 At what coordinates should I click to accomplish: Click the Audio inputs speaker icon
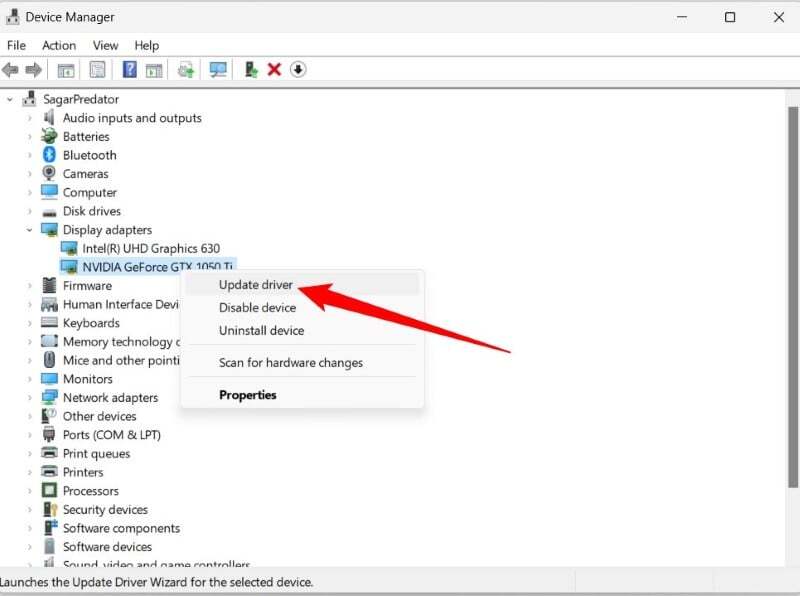click(49, 117)
